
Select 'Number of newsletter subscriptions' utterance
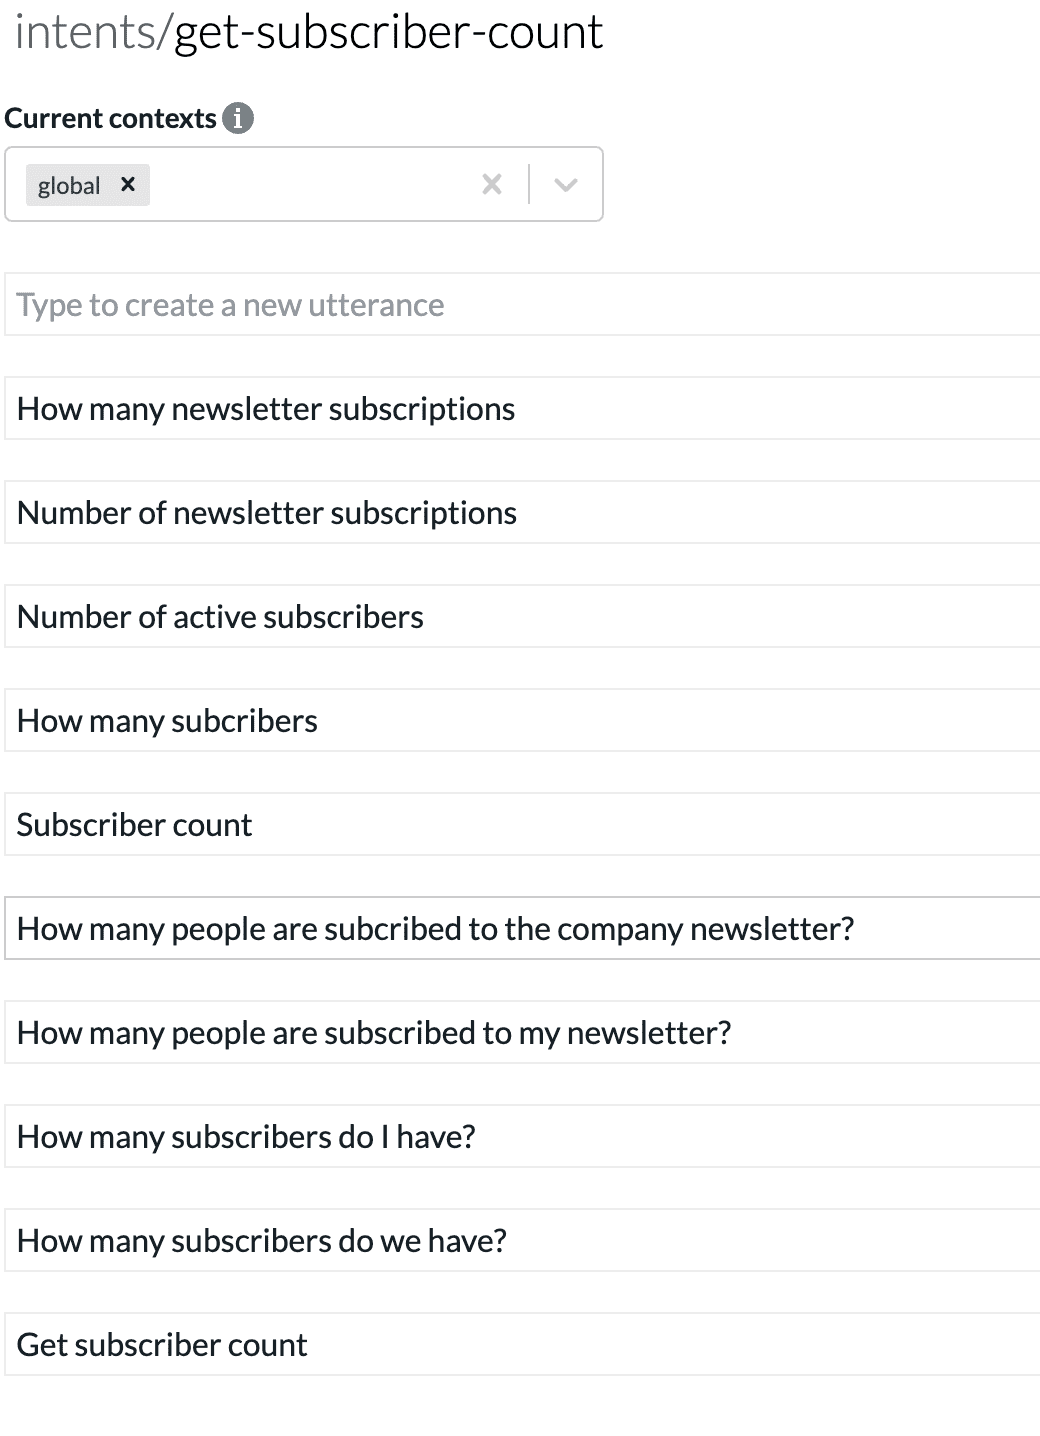tap(523, 512)
